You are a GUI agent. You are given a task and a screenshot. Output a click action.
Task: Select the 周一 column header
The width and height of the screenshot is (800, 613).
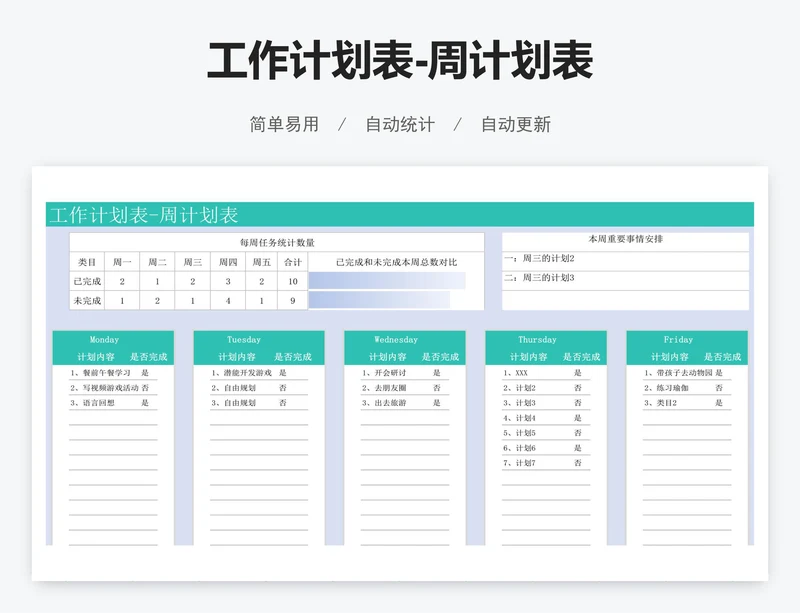click(122, 262)
